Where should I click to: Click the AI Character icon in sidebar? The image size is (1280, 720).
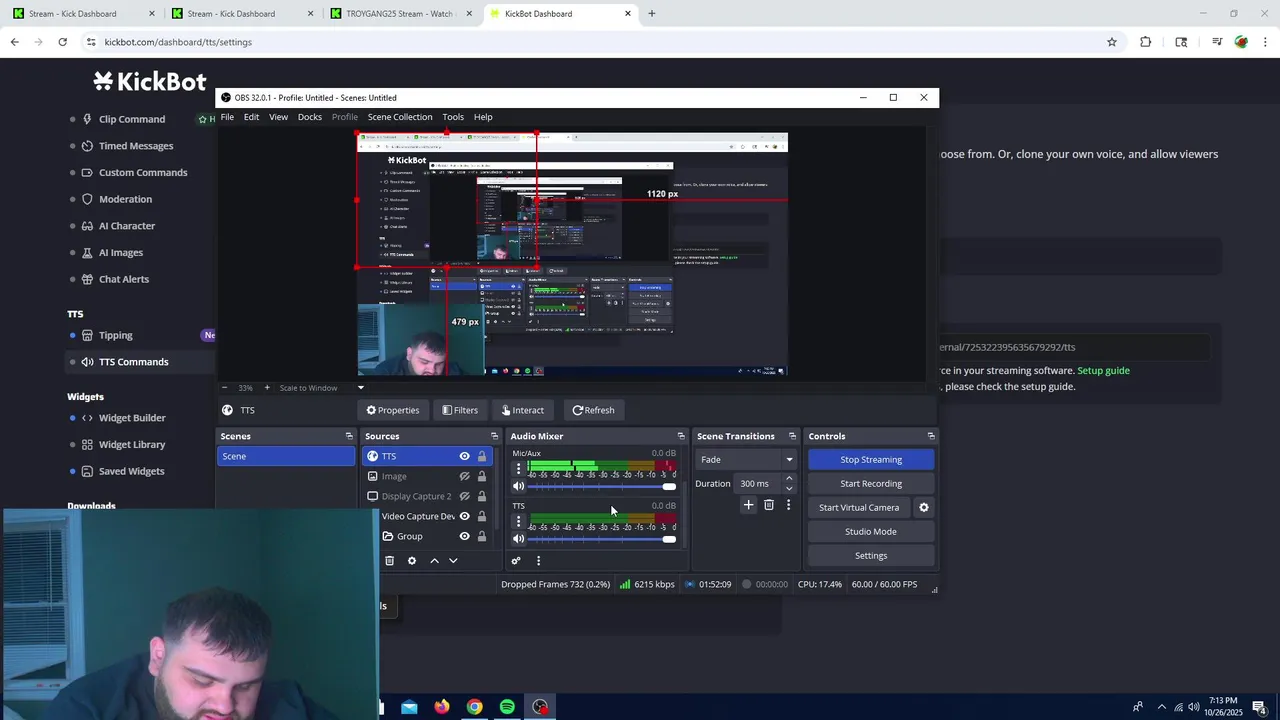click(x=88, y=226)
